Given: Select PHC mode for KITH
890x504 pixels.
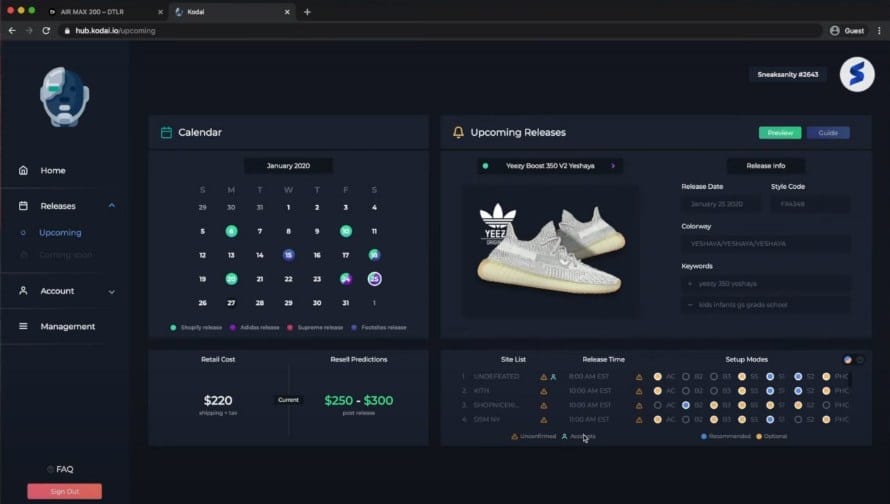Looking at the screenshot, I should click(826, 391).
